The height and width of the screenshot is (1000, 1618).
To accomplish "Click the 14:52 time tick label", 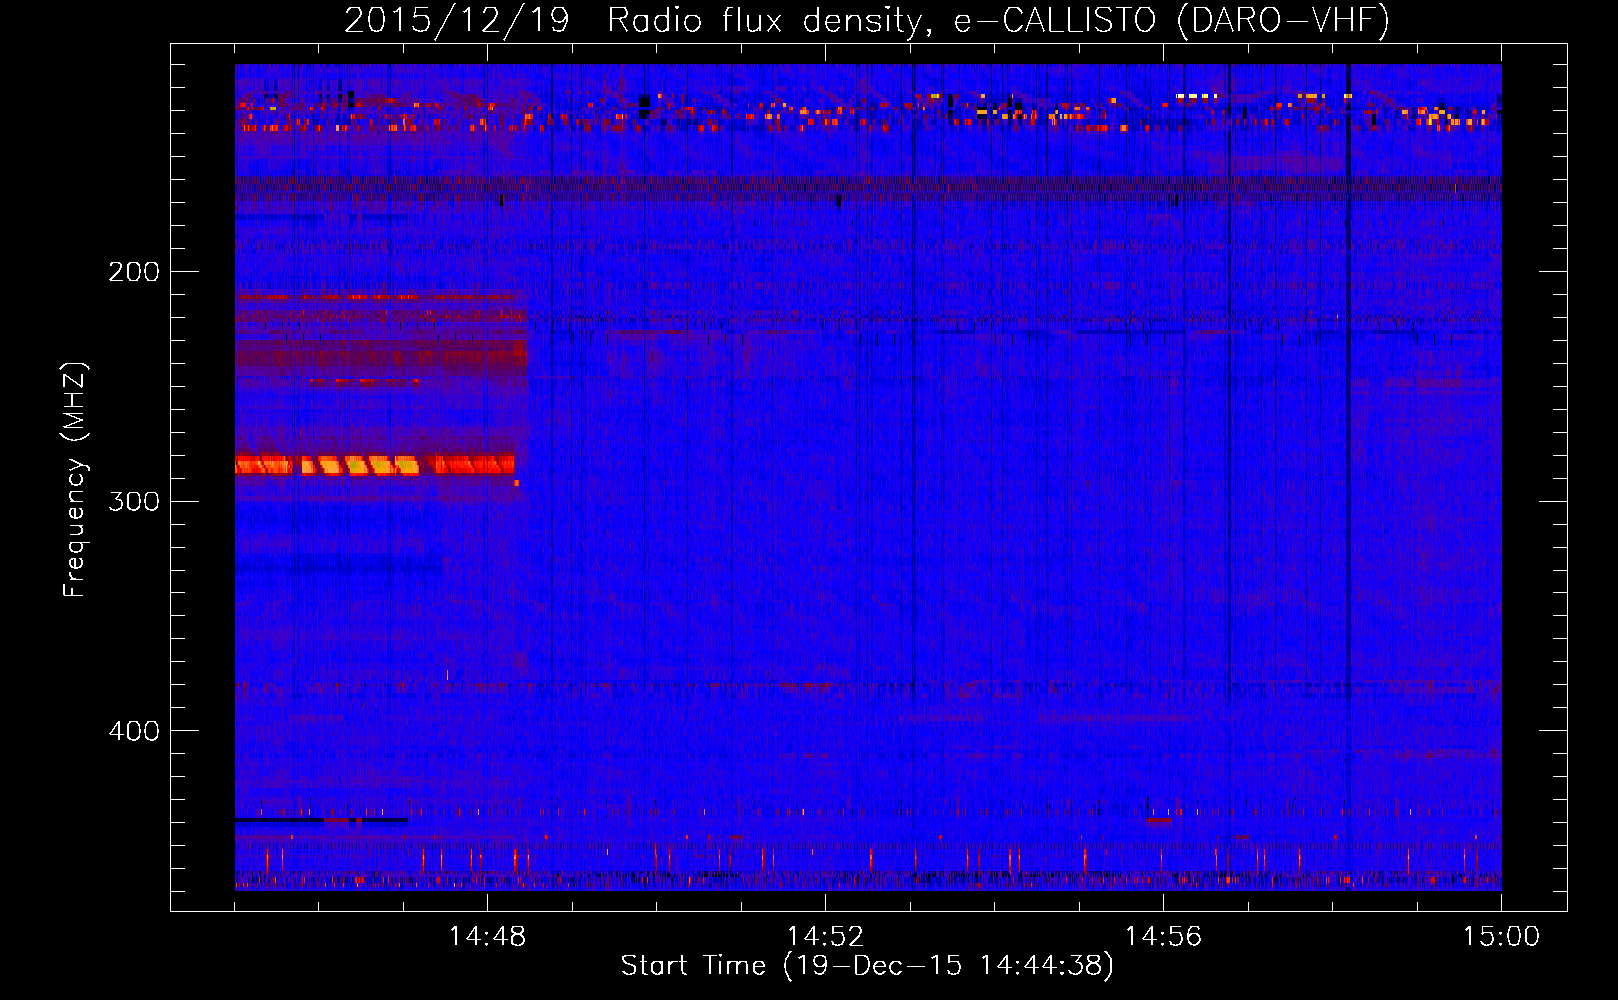I will 825,937.
